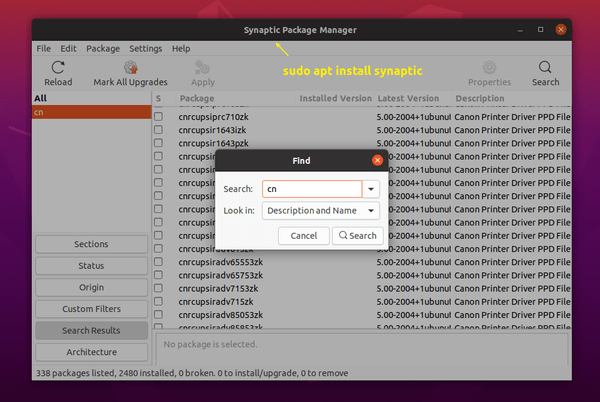Select the cn search result filter
600x402 pixels.
point(91,112)
